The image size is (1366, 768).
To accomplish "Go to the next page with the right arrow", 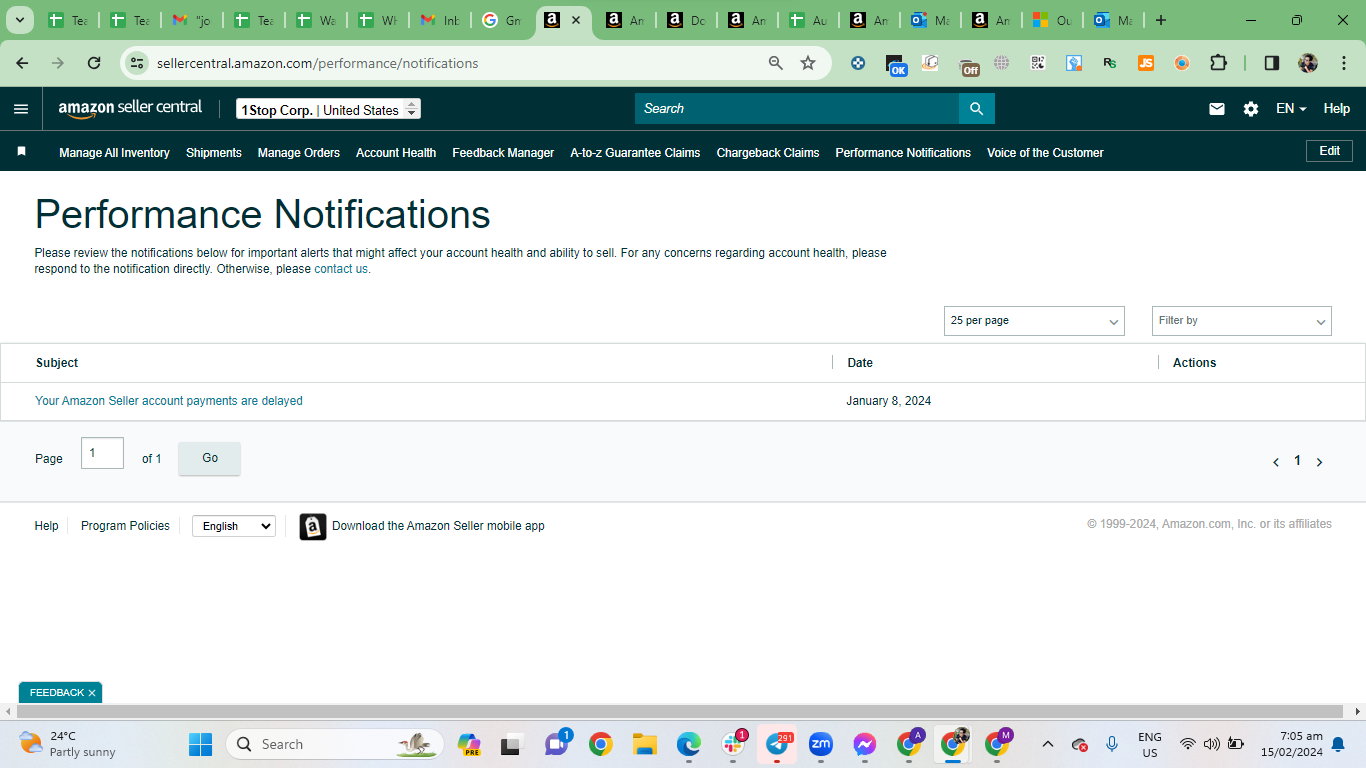I will click(1320, 462).
